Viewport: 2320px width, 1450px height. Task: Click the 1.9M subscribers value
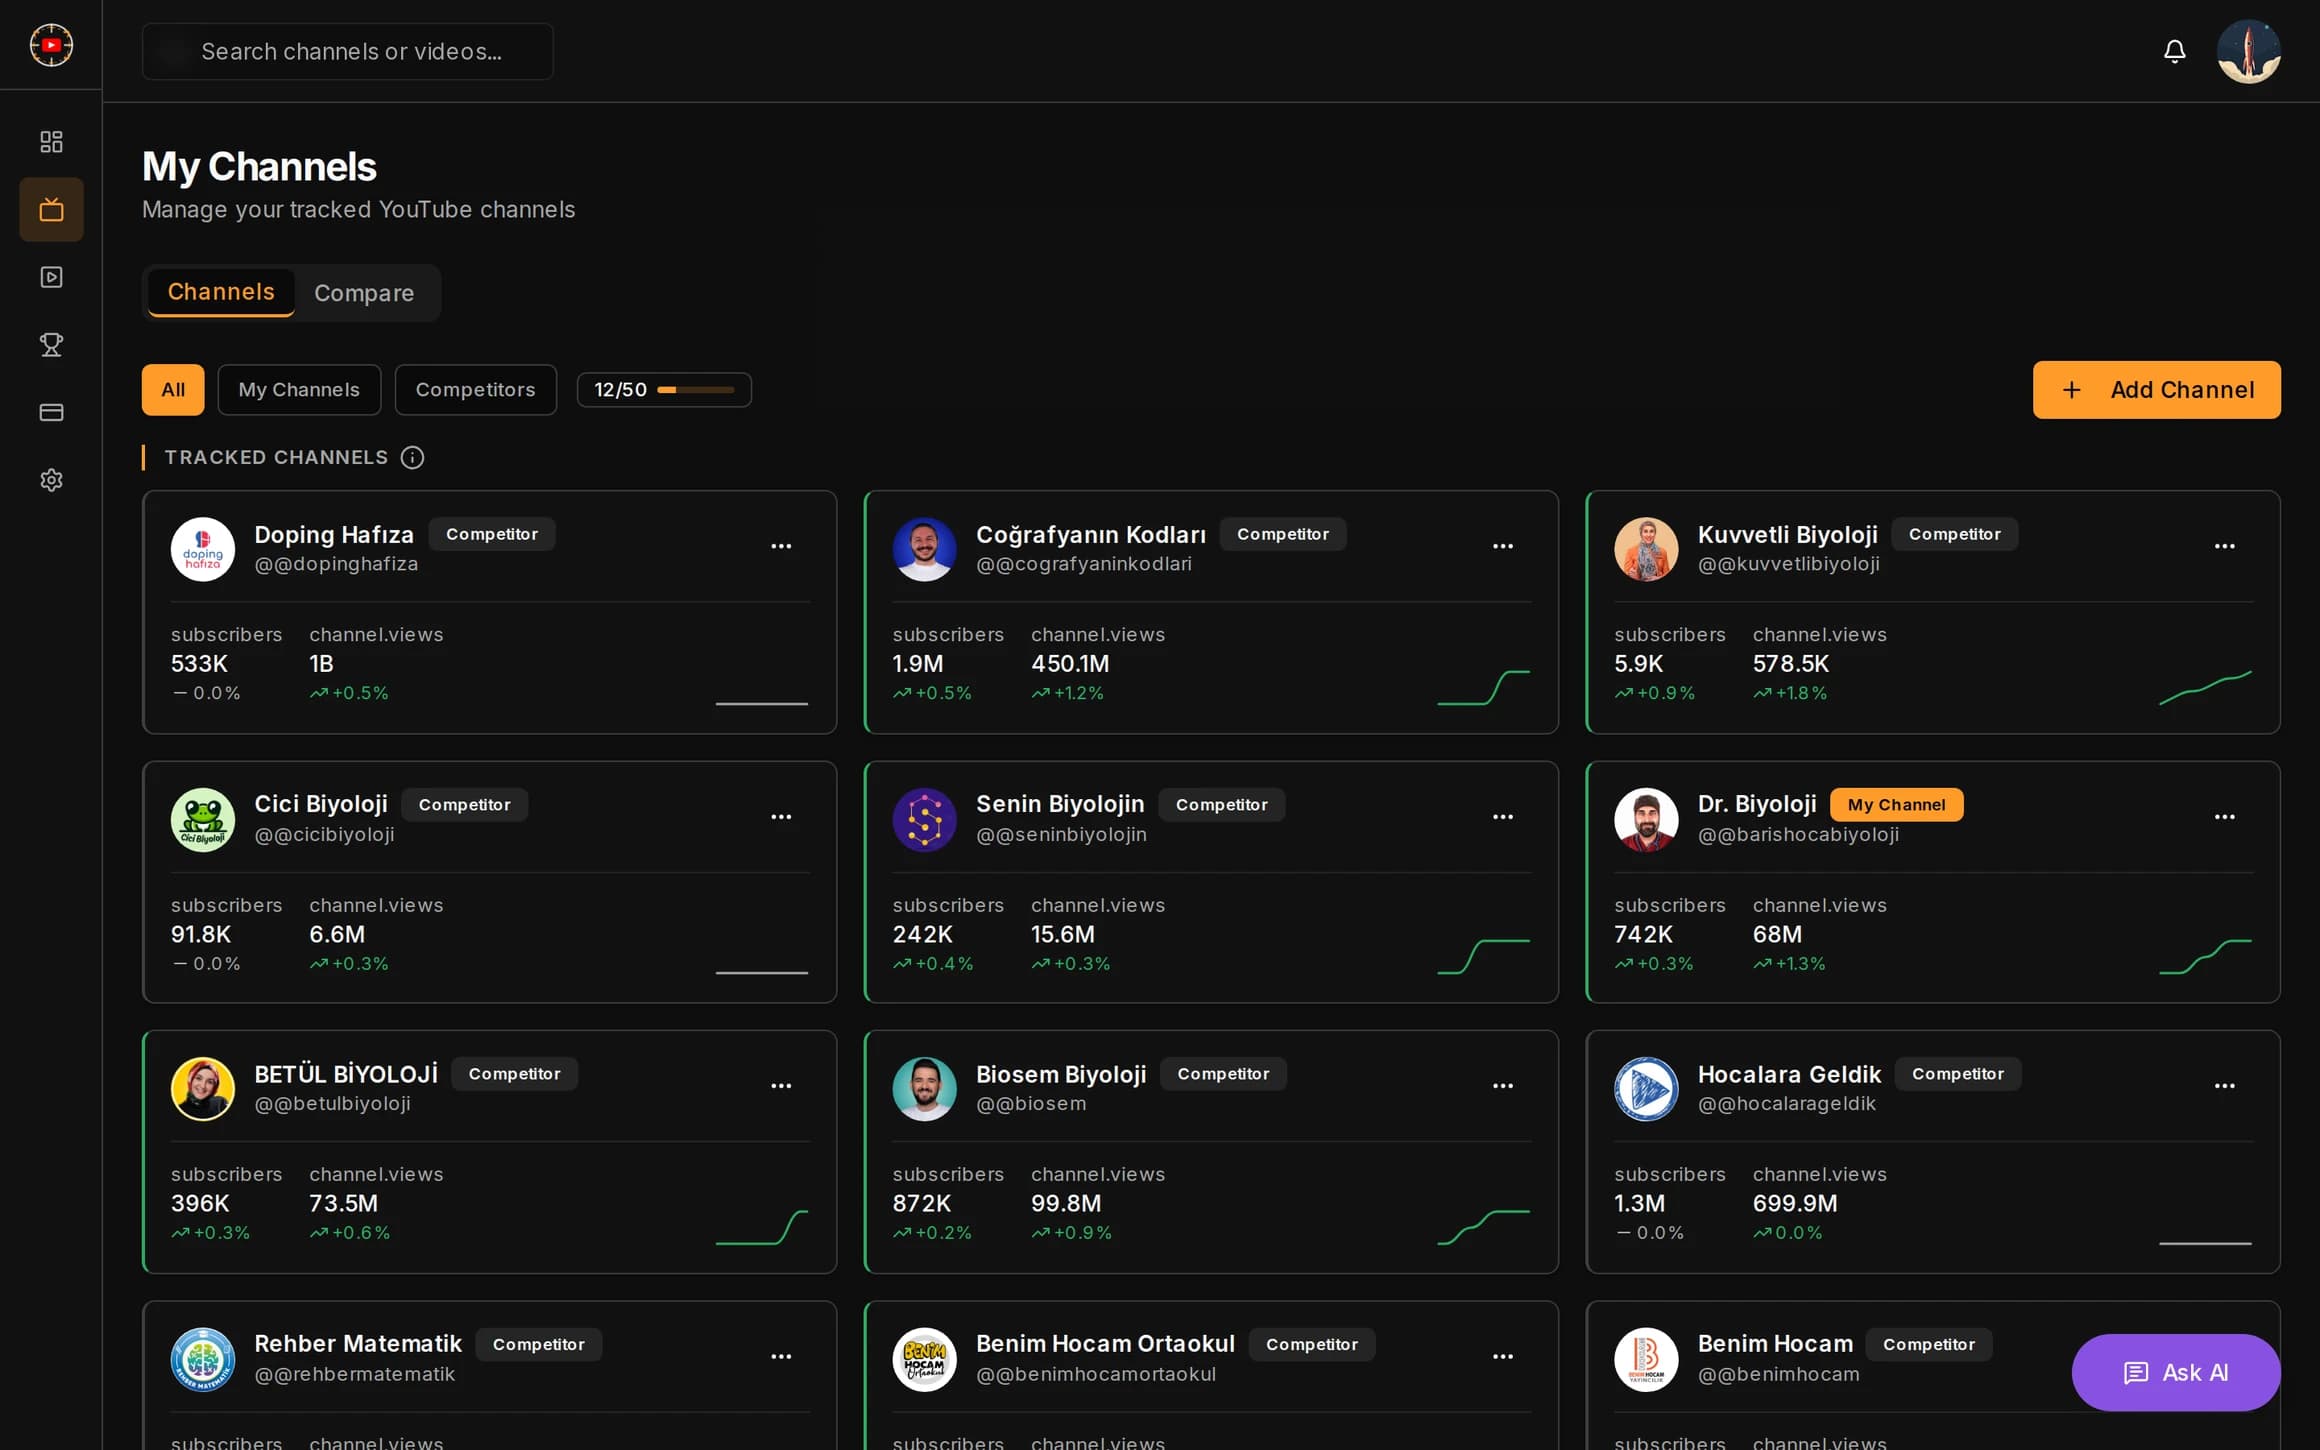(x=917, y=664)
